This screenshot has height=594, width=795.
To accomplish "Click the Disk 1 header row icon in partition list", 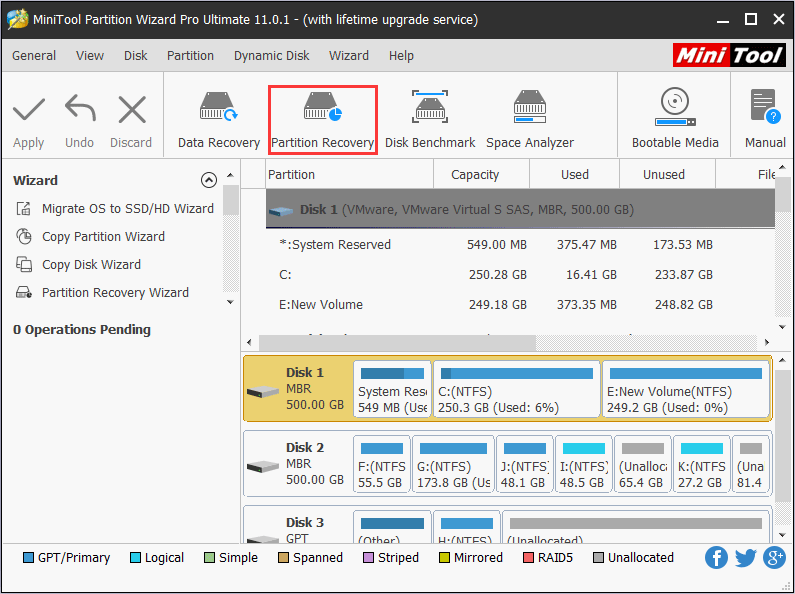I will point(281,210).
